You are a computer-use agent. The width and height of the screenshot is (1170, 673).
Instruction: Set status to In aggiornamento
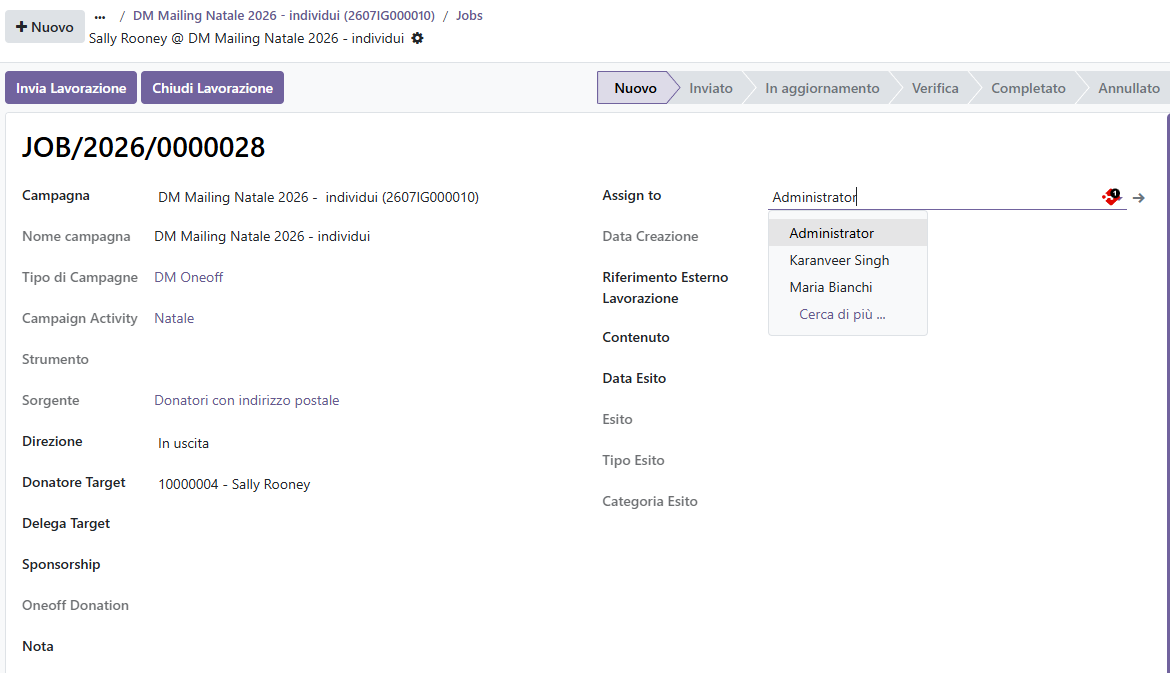pyautogui.click(x=822, y=88)
